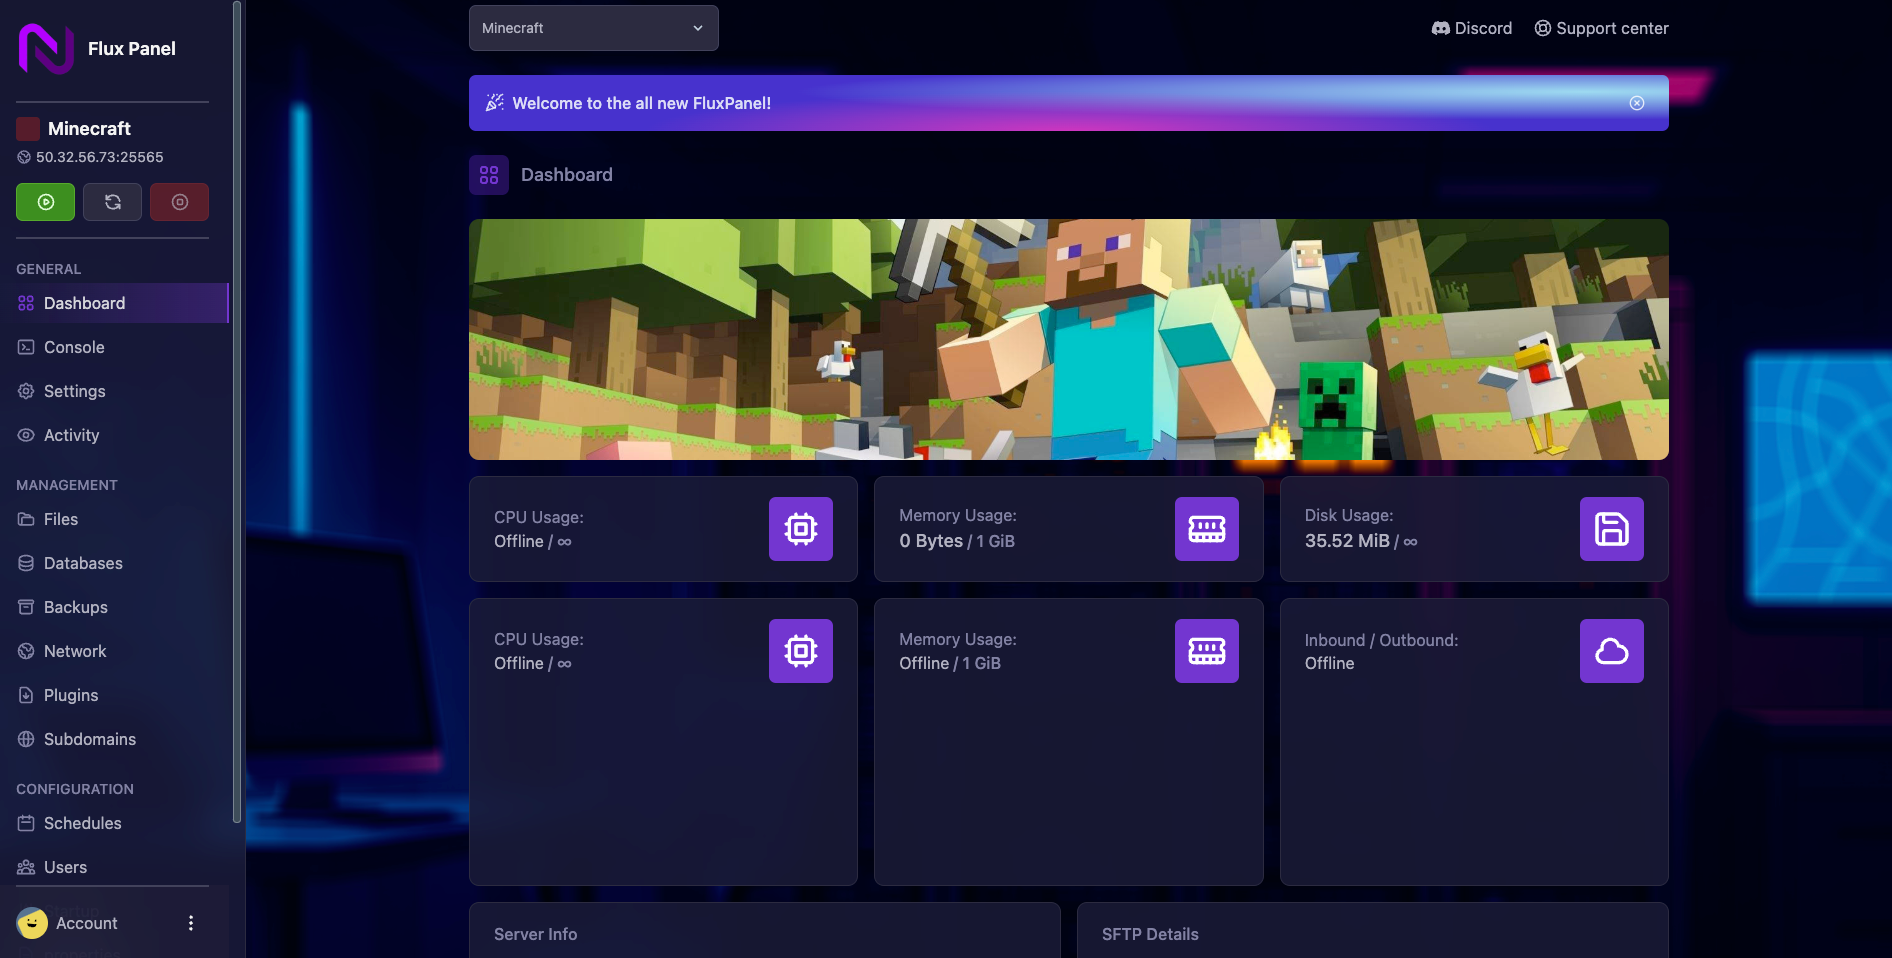Click the Activity eye icon

pos(26,435)
